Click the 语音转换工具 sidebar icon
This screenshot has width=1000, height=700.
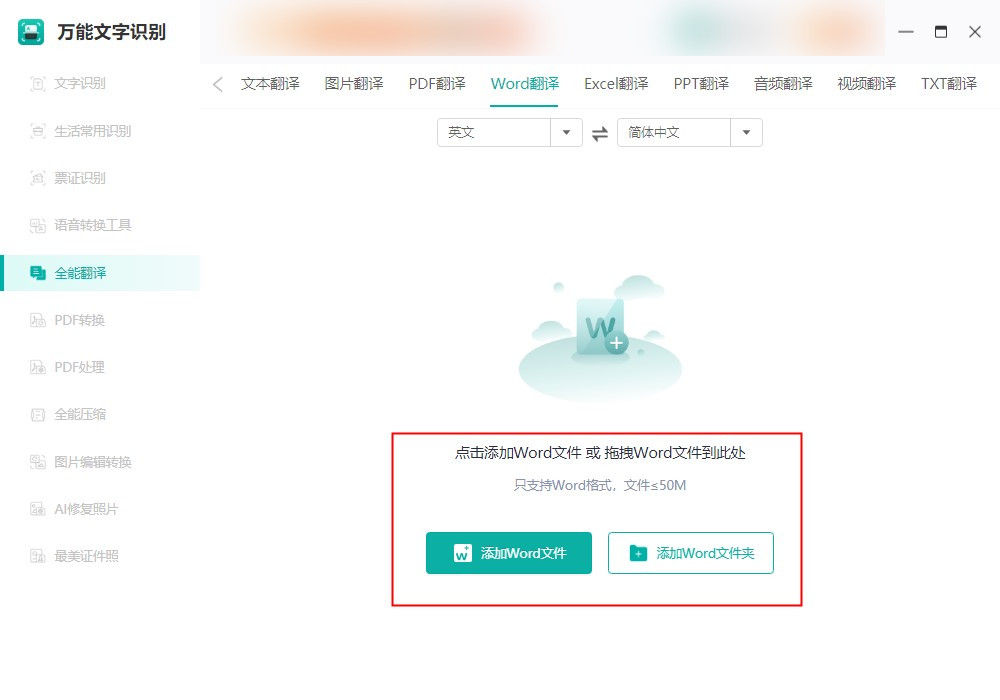point(38,226)
